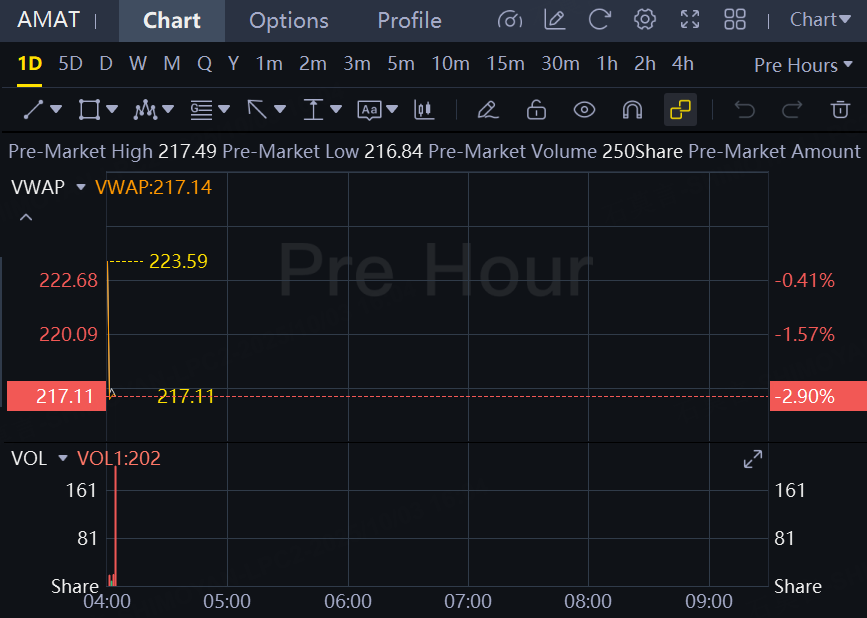The image size is (867, 618).
Task: Select the 4h interval
Action: pos(683,64)
